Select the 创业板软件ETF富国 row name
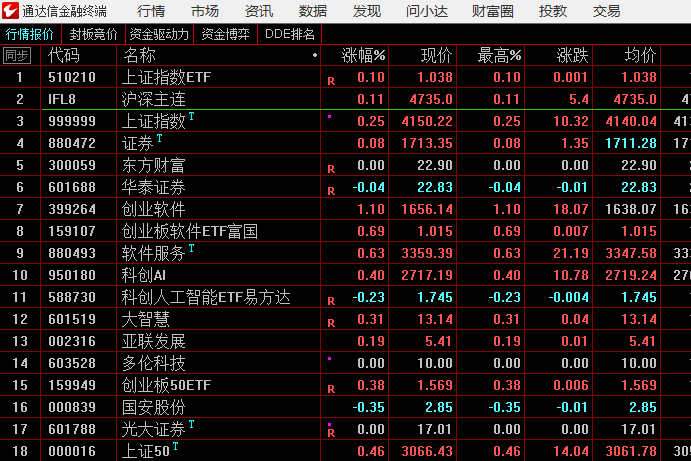The image size is (691, 461). (189, 231)
